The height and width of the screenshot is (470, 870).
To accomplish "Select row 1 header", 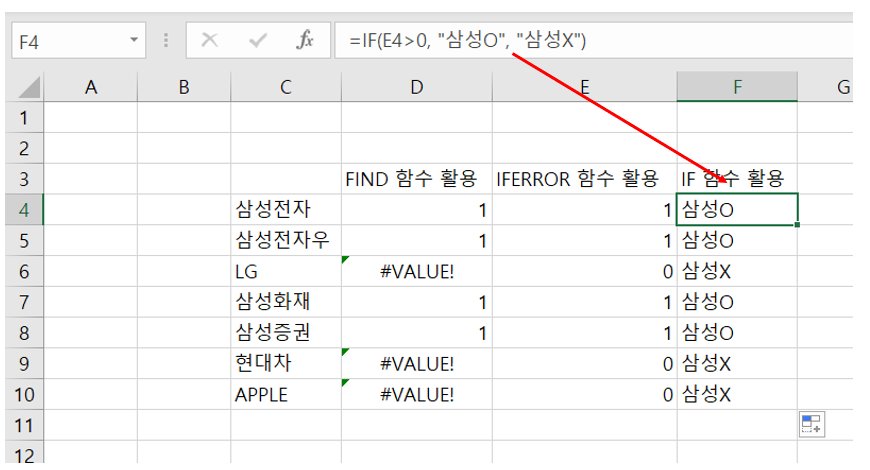I will point(24,118).
